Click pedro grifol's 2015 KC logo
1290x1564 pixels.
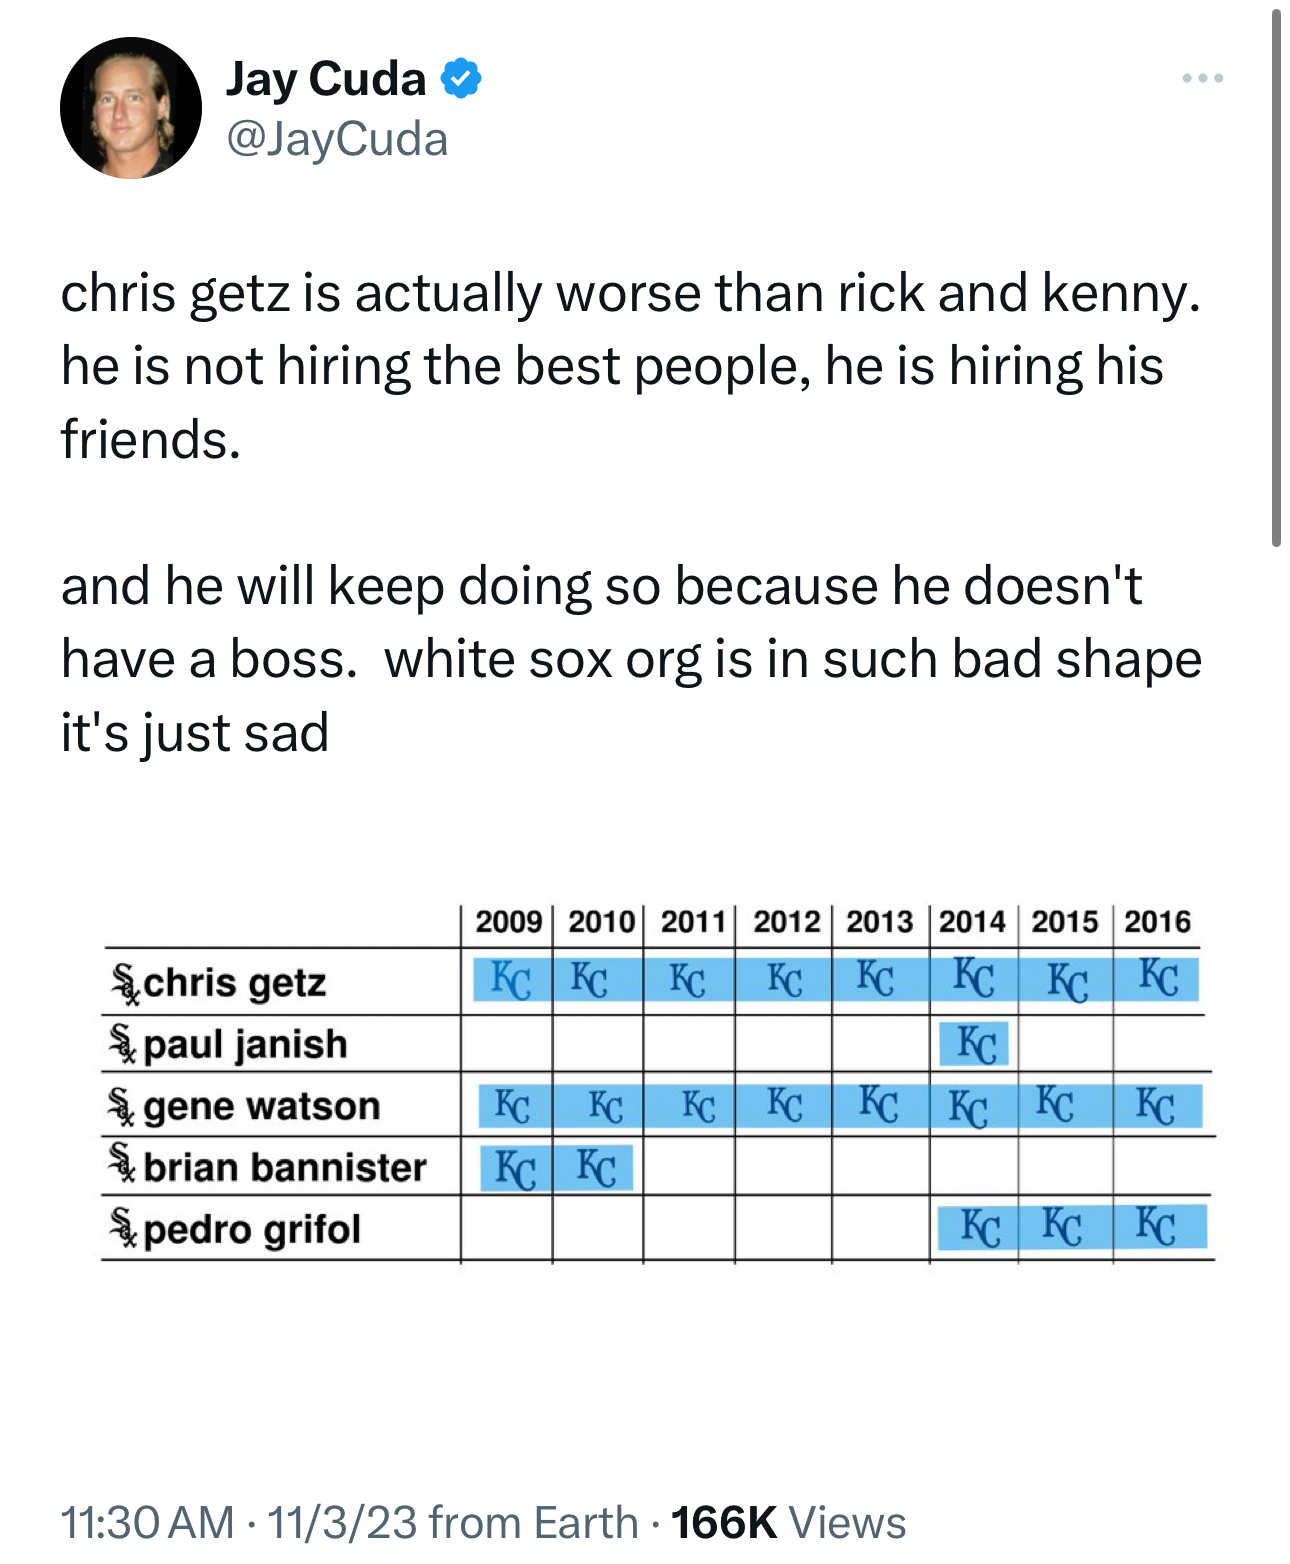pos(1062,1227)
